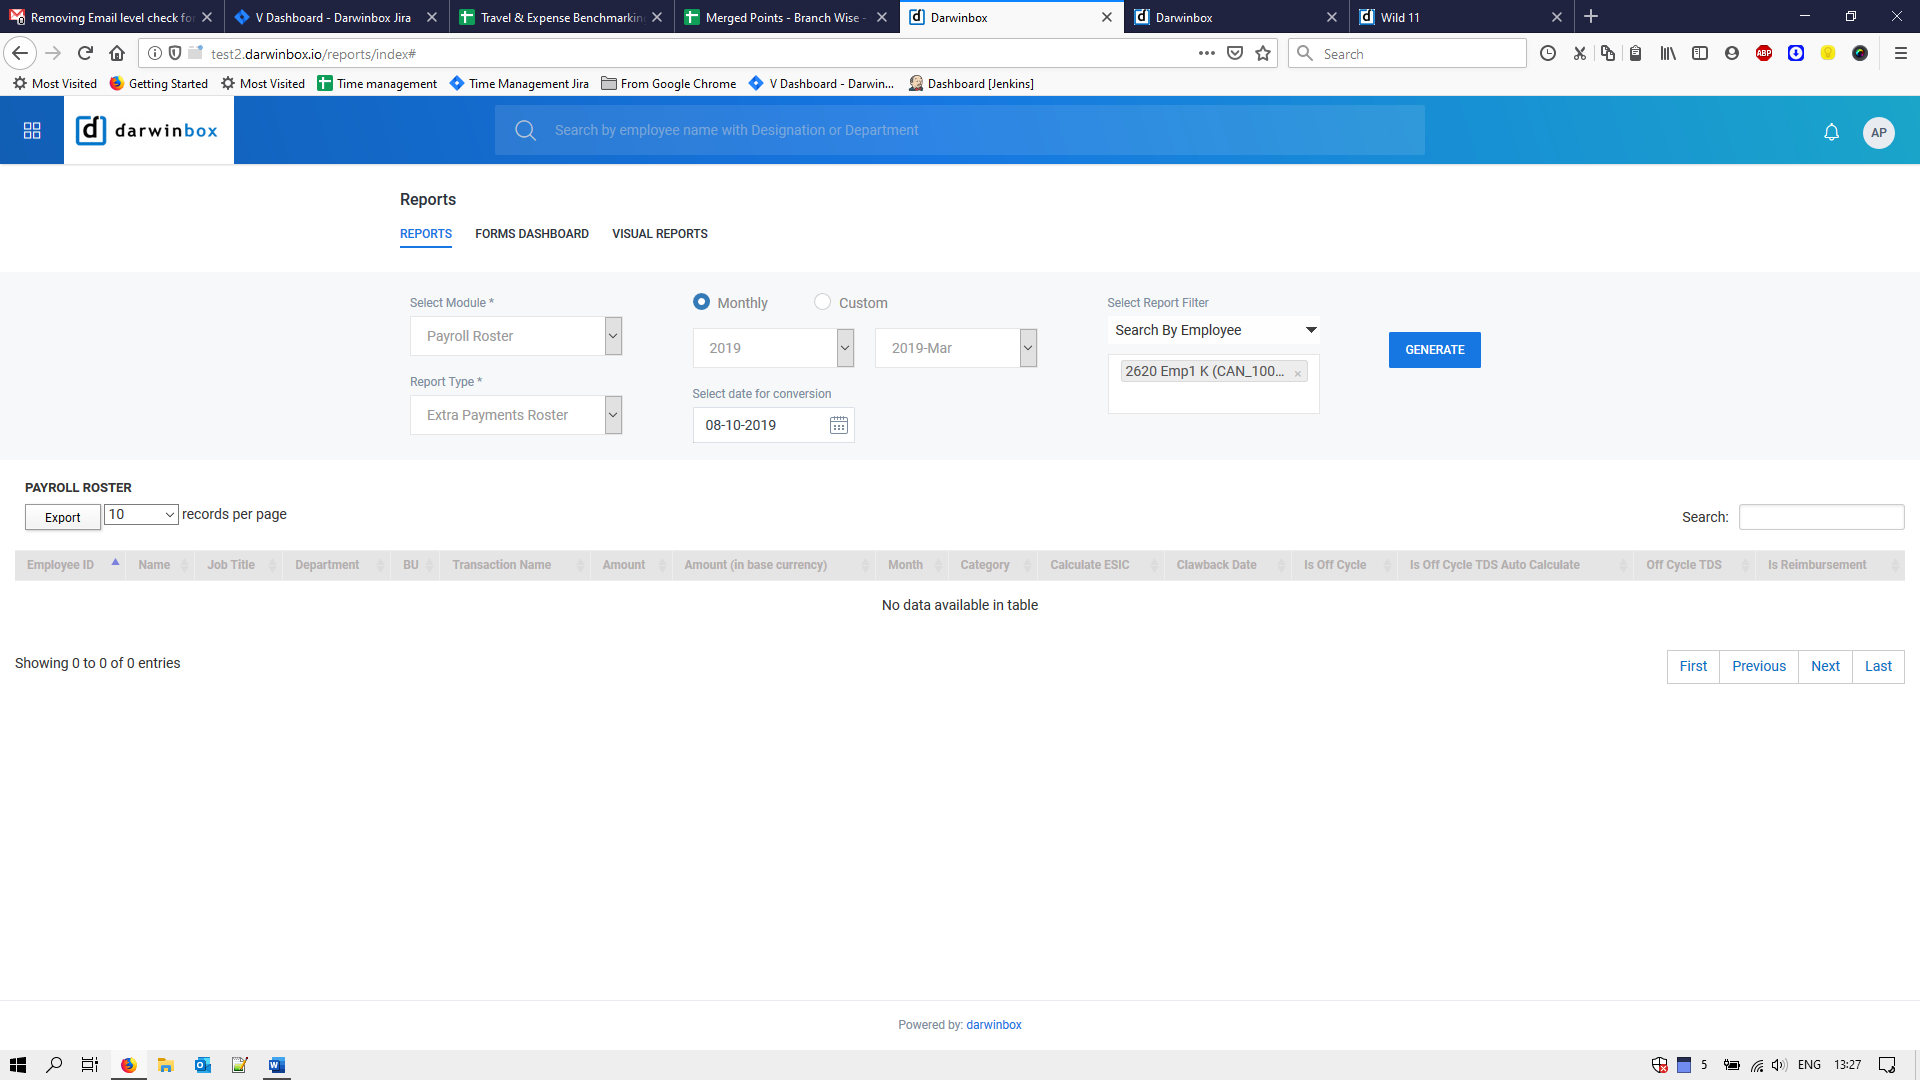Click the Firefox home icon
Viewport: 1920px width, 1080px height.
[117, 54]
